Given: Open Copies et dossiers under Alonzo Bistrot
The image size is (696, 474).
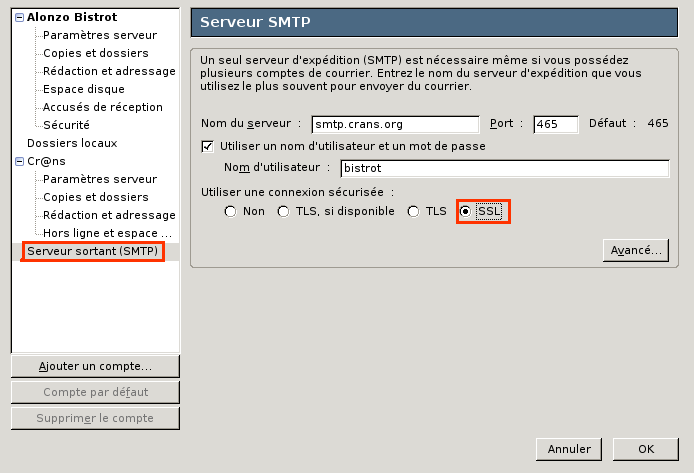Looking at the screenshot, I should (95, 53).
